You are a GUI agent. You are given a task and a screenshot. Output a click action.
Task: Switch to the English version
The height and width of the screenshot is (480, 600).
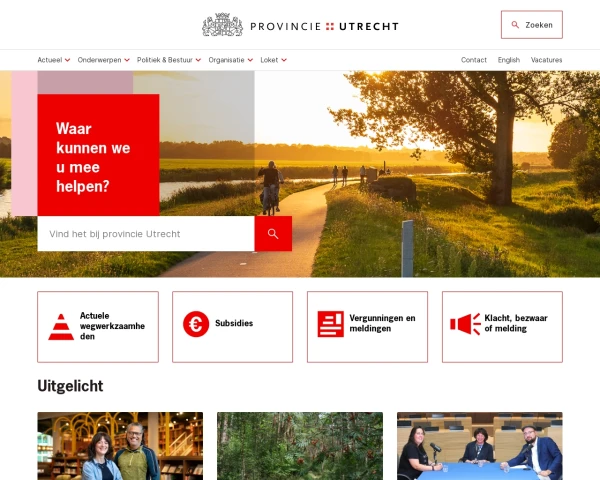pyautogui.click(x=509, y=60)
